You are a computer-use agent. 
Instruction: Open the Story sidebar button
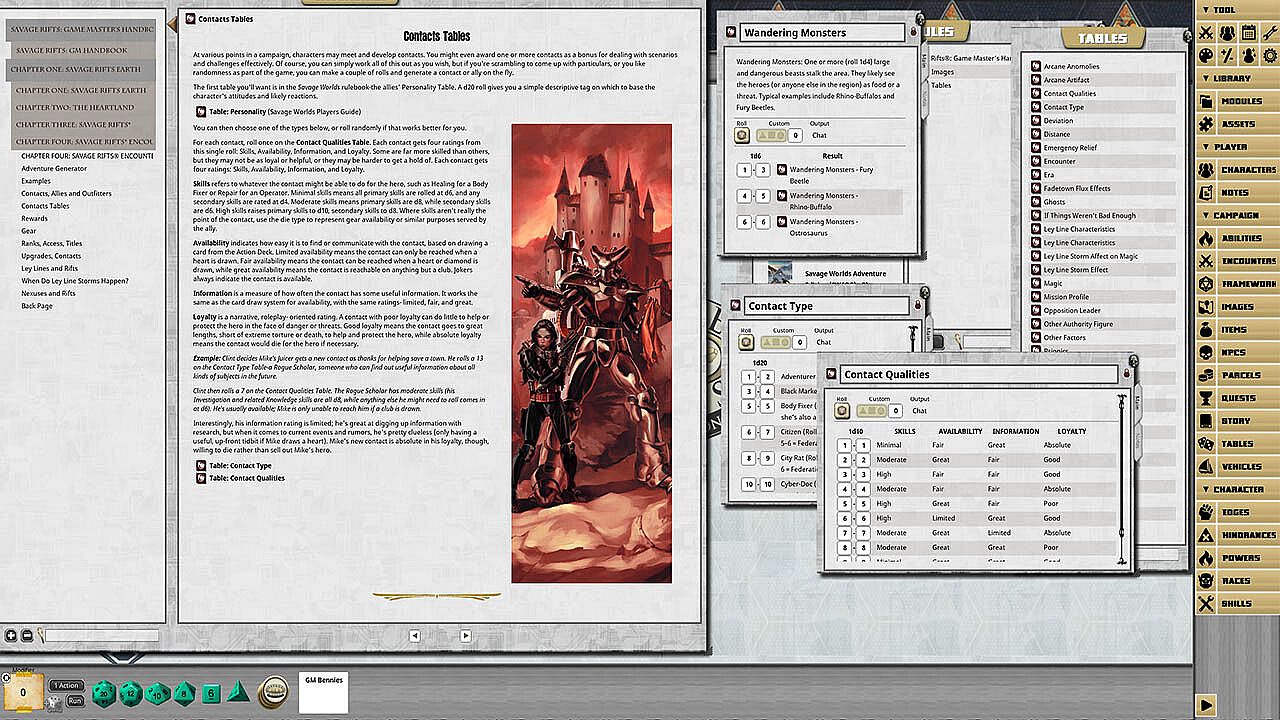click(1237, 421)
